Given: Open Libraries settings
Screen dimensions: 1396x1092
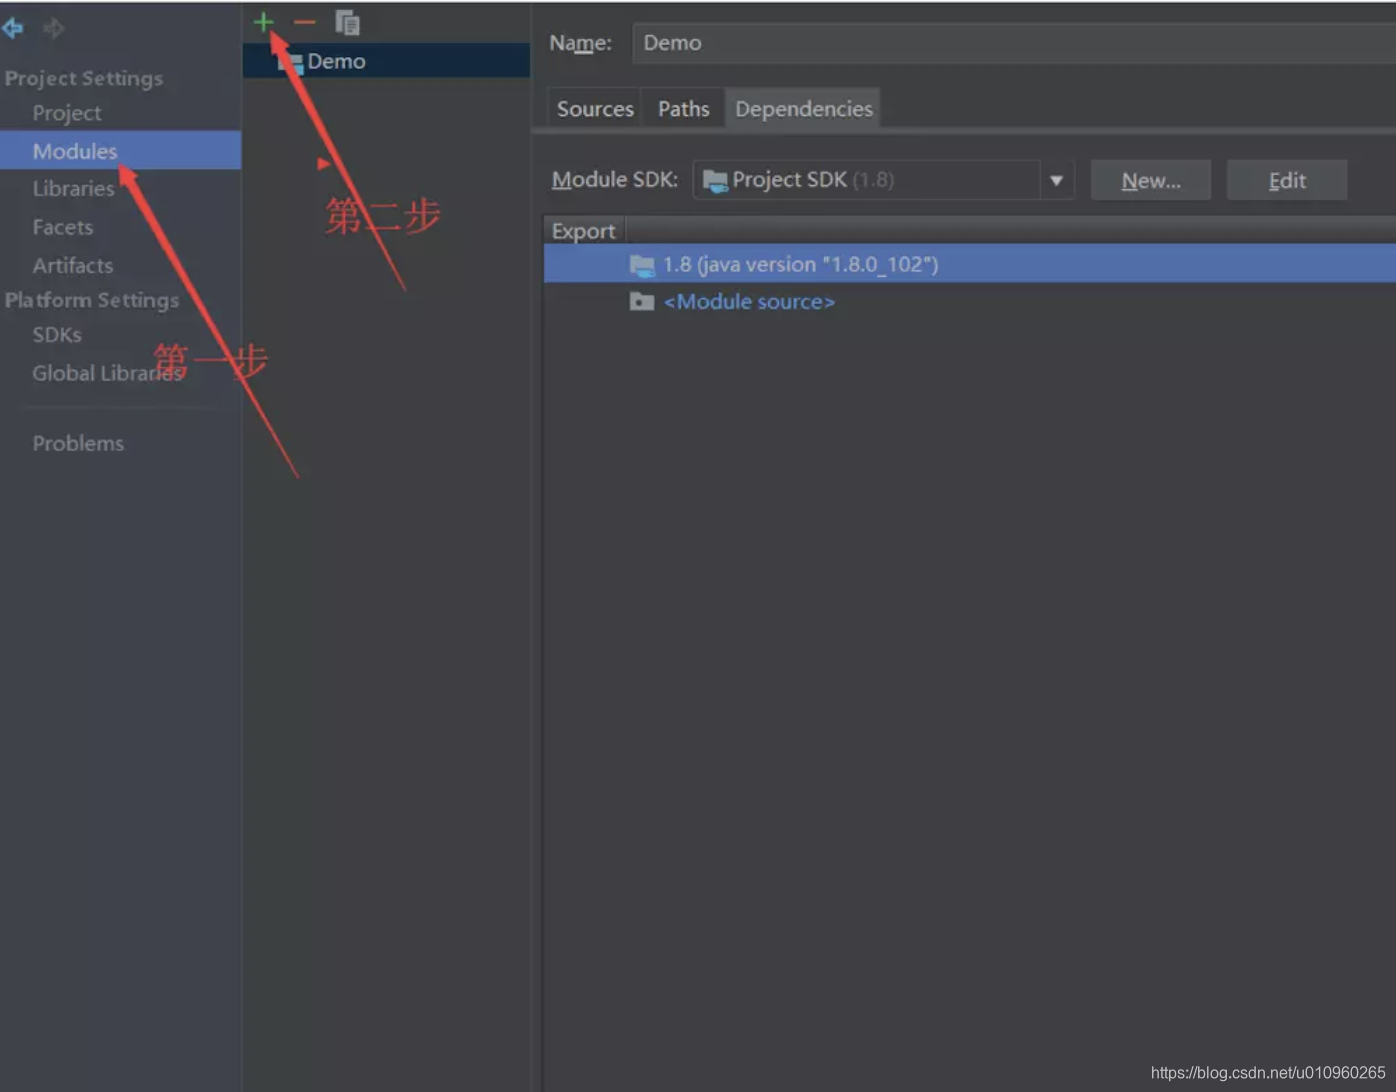Looking at the screenshot, I should pyautogui.click(x=73, y=188).
